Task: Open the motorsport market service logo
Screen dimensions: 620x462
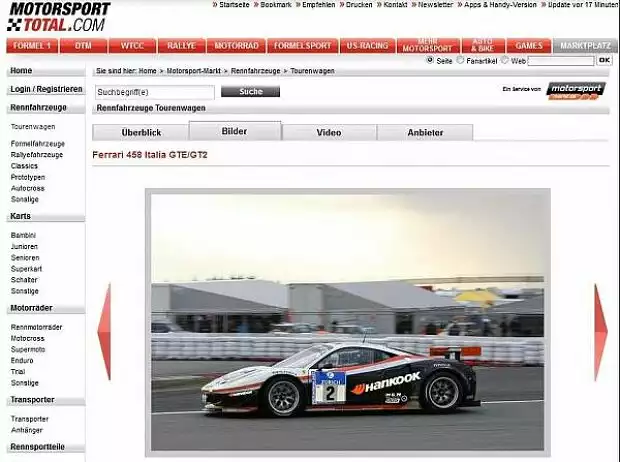Action: pyautogui.click(x=576, y=91)
